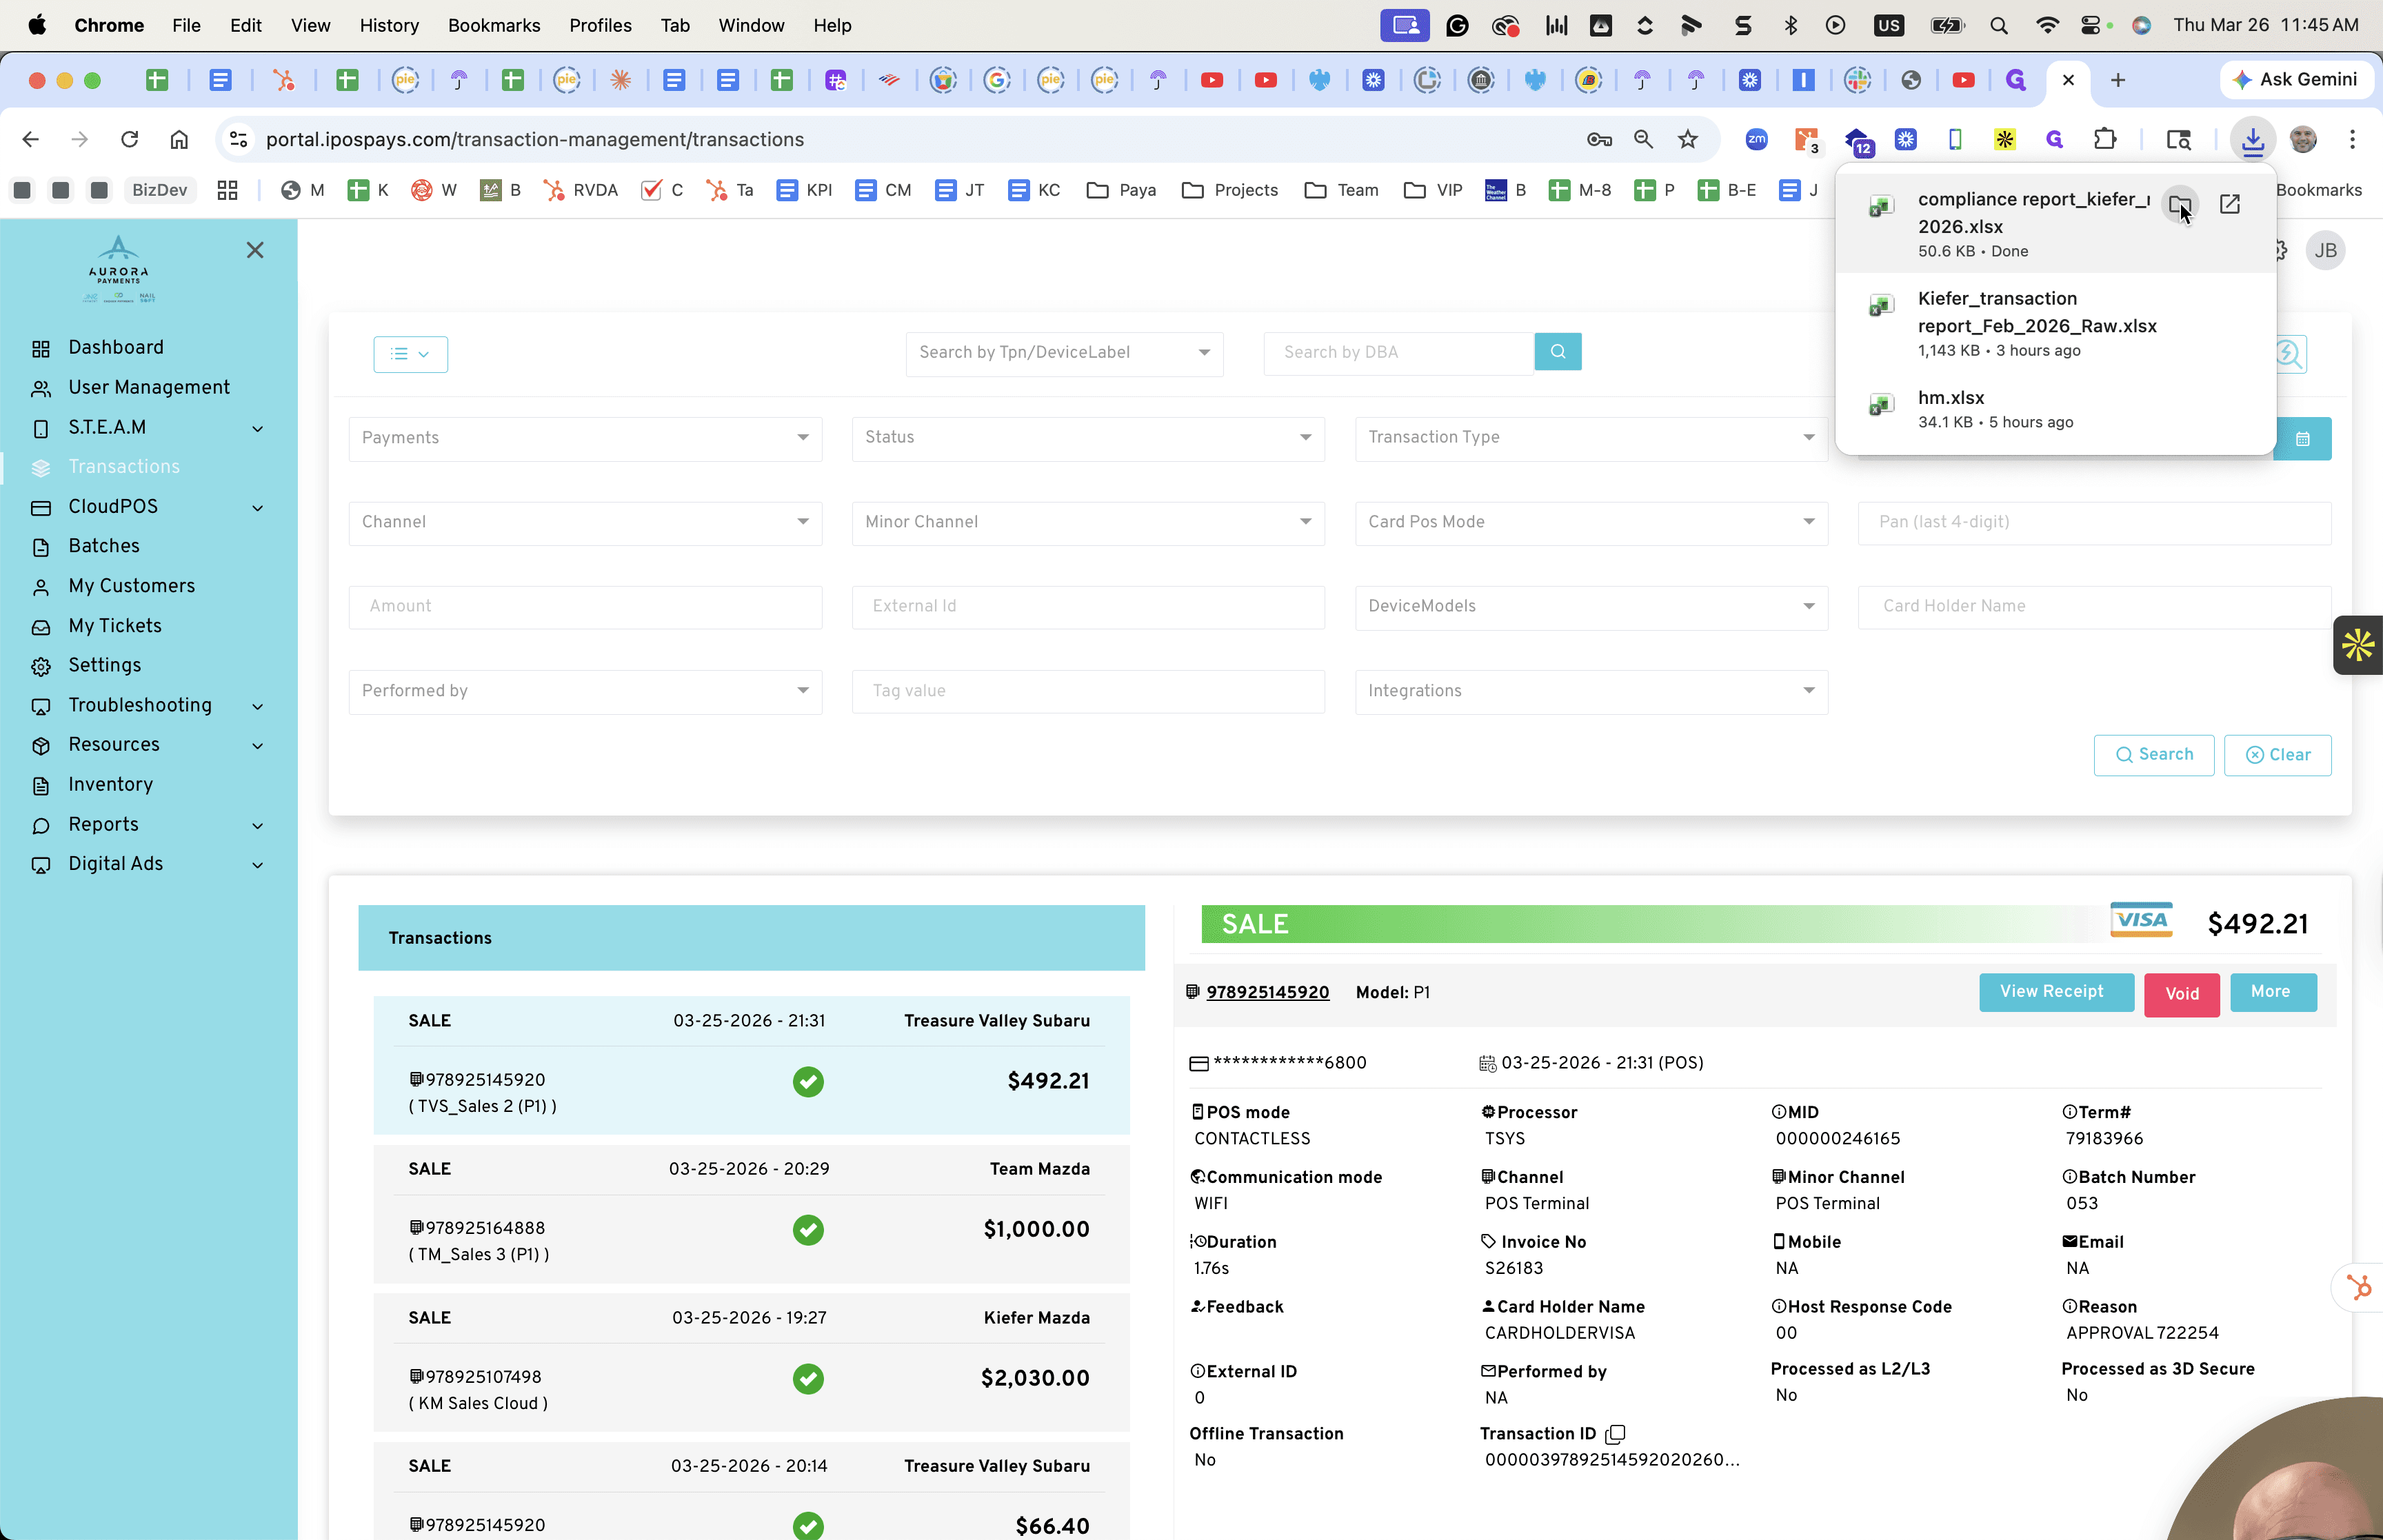Image resolution: width=2383 pixels, height=1540 pixels.
Task: Open the Bookmarks menu bar item
Action: point(494,25)
